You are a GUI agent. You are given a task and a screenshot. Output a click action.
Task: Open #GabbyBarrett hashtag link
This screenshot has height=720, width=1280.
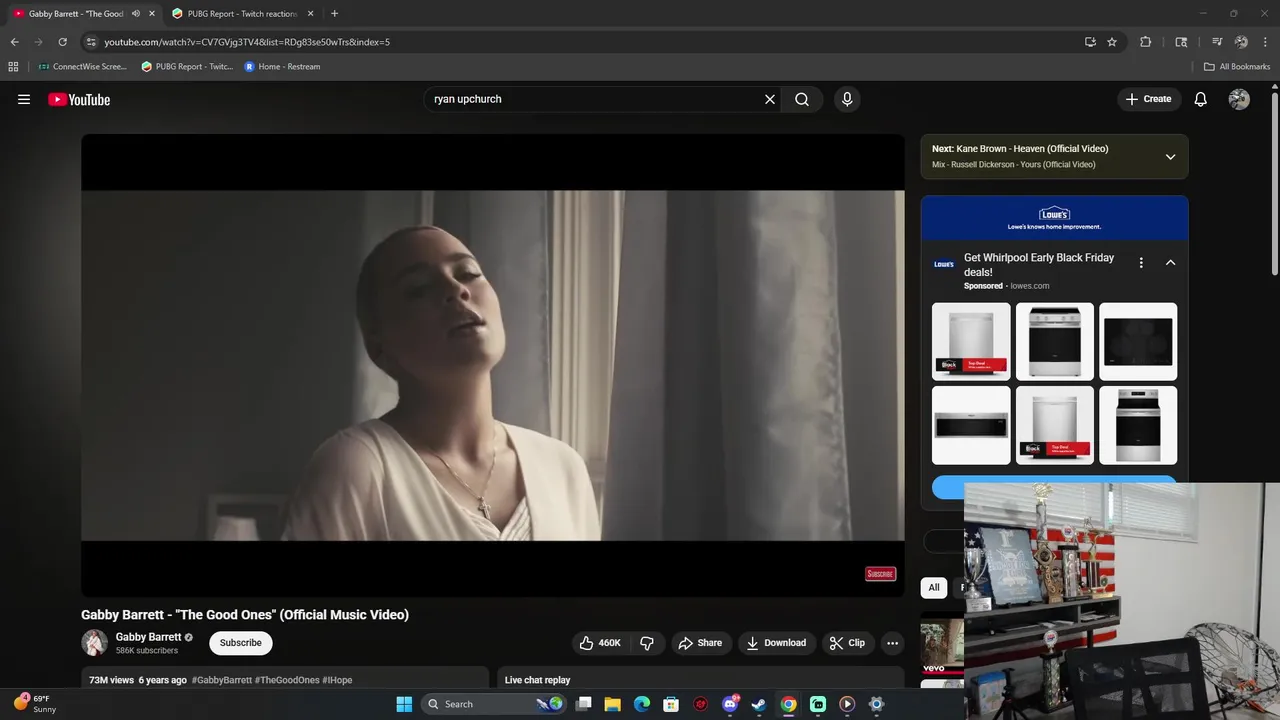(222, 680)
